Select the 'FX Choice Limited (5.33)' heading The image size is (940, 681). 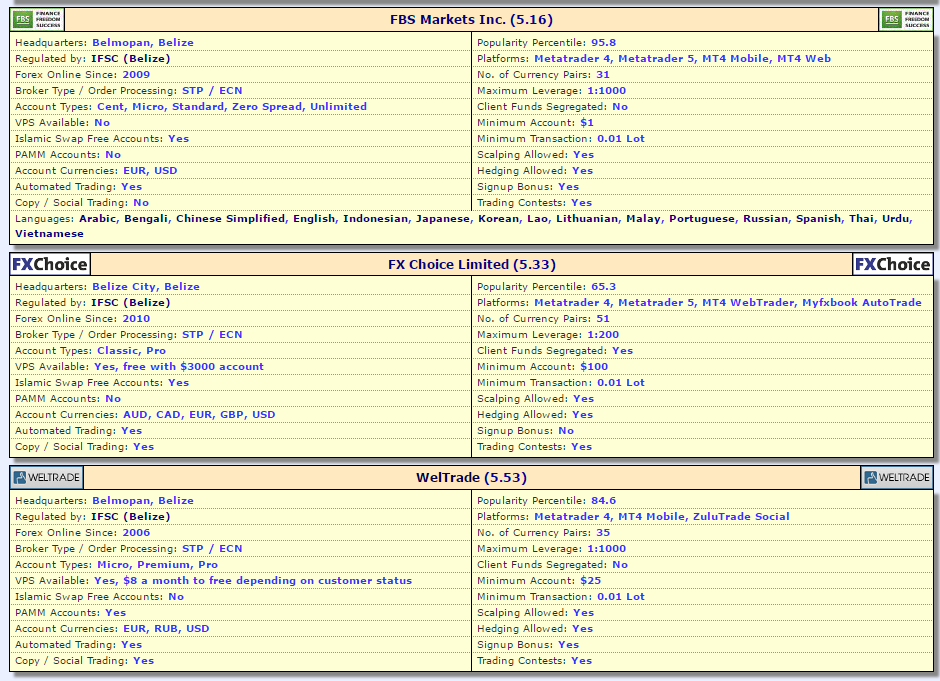coord(472,264)
